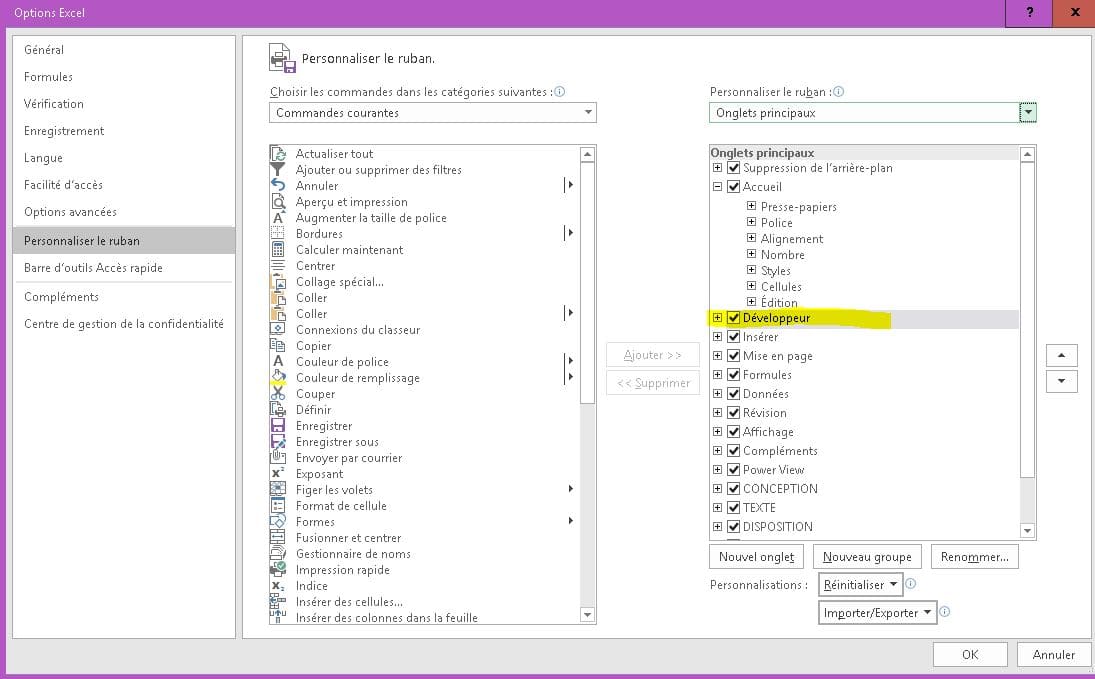Image resolution: width=1095 pixels, height=679 pixels.
Task: Click the Augmenter la taille de police icon
Action: (278, 218)
